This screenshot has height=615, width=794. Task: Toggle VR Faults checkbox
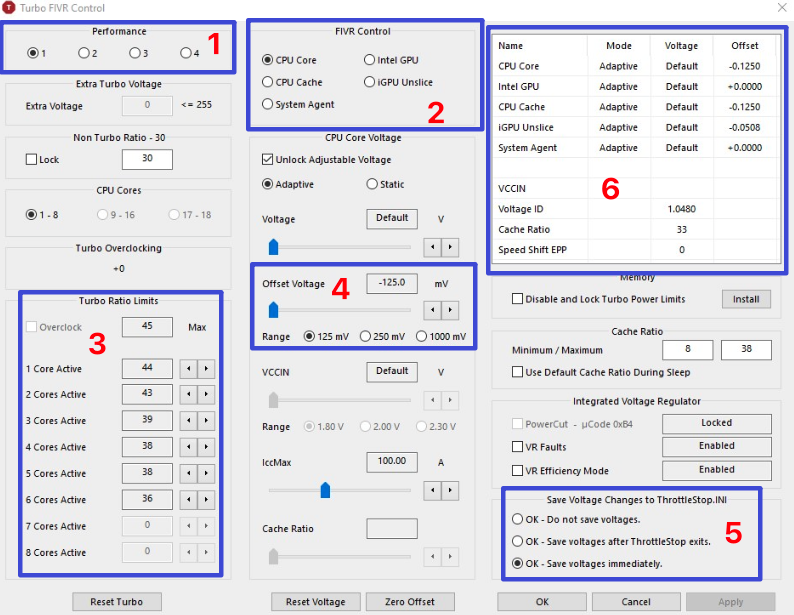[518, 446]
